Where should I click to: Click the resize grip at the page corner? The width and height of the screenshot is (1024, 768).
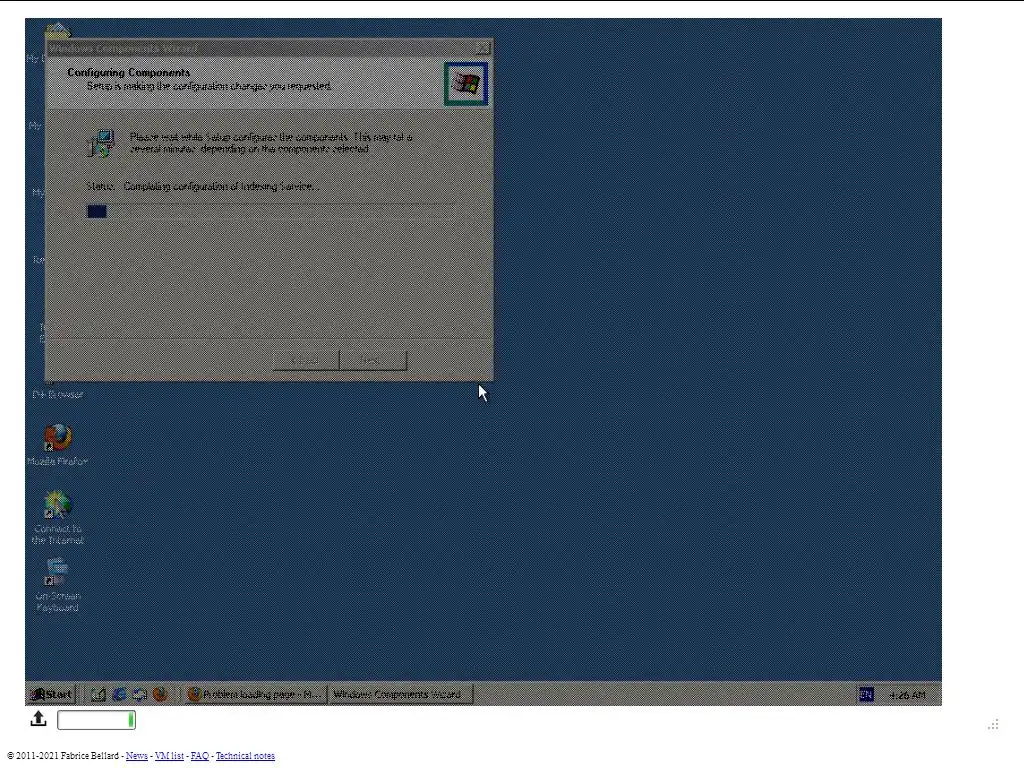(993, 724)
